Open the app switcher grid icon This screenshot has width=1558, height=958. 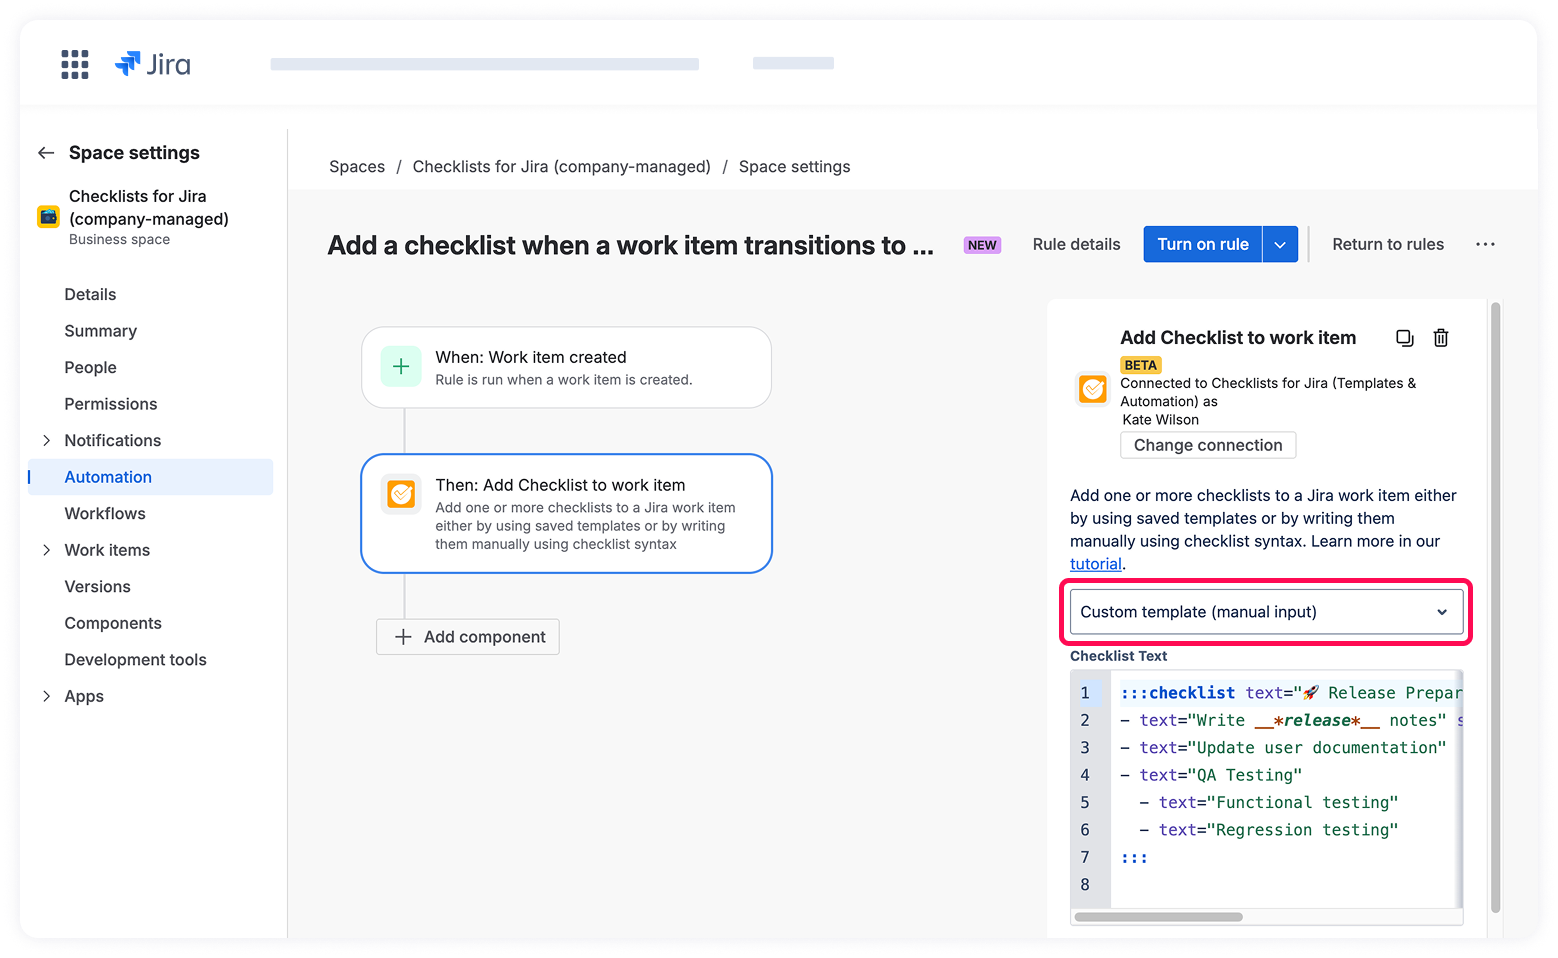[75, 64]
